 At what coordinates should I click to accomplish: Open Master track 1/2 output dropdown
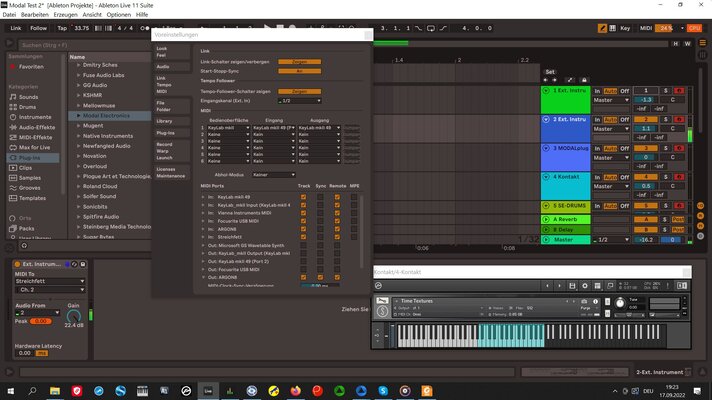coord(611,240)
